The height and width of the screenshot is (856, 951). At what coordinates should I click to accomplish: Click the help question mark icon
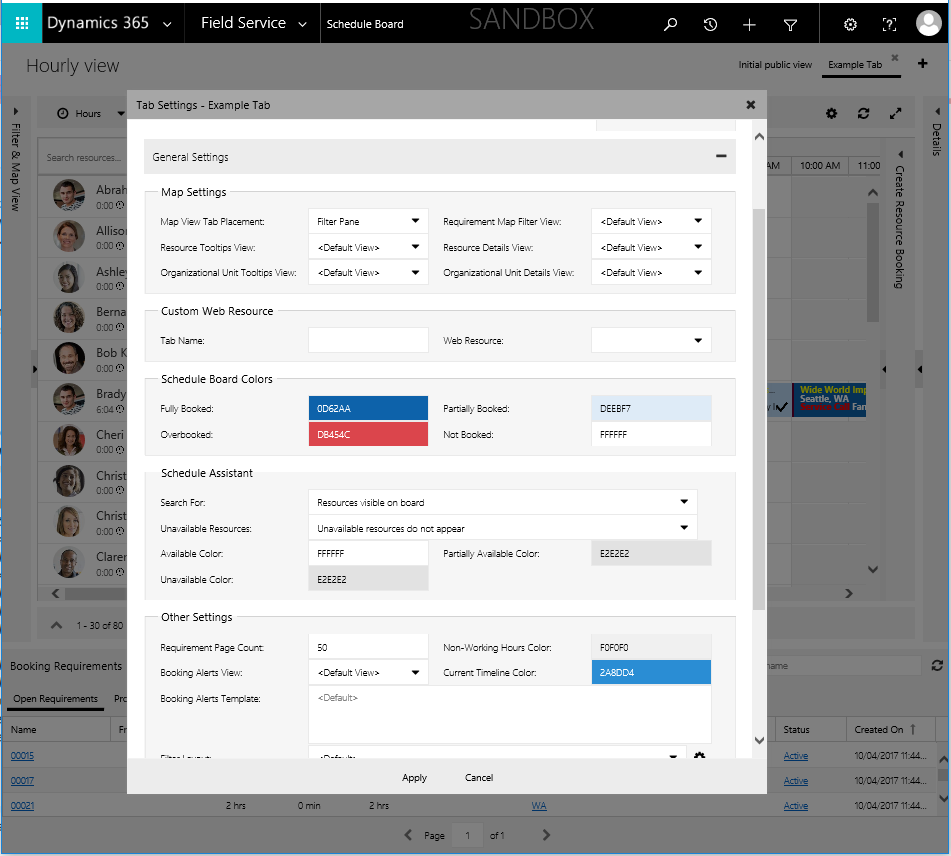(889, 24)
